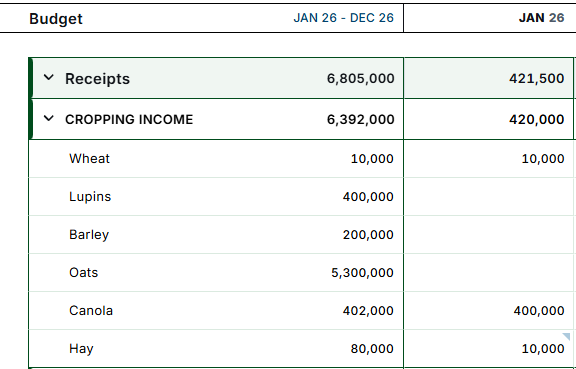Select Cropping Income January value 420,000
This screenshot has width=576, height=369.
pyautogui.click(x=536, y=119)
